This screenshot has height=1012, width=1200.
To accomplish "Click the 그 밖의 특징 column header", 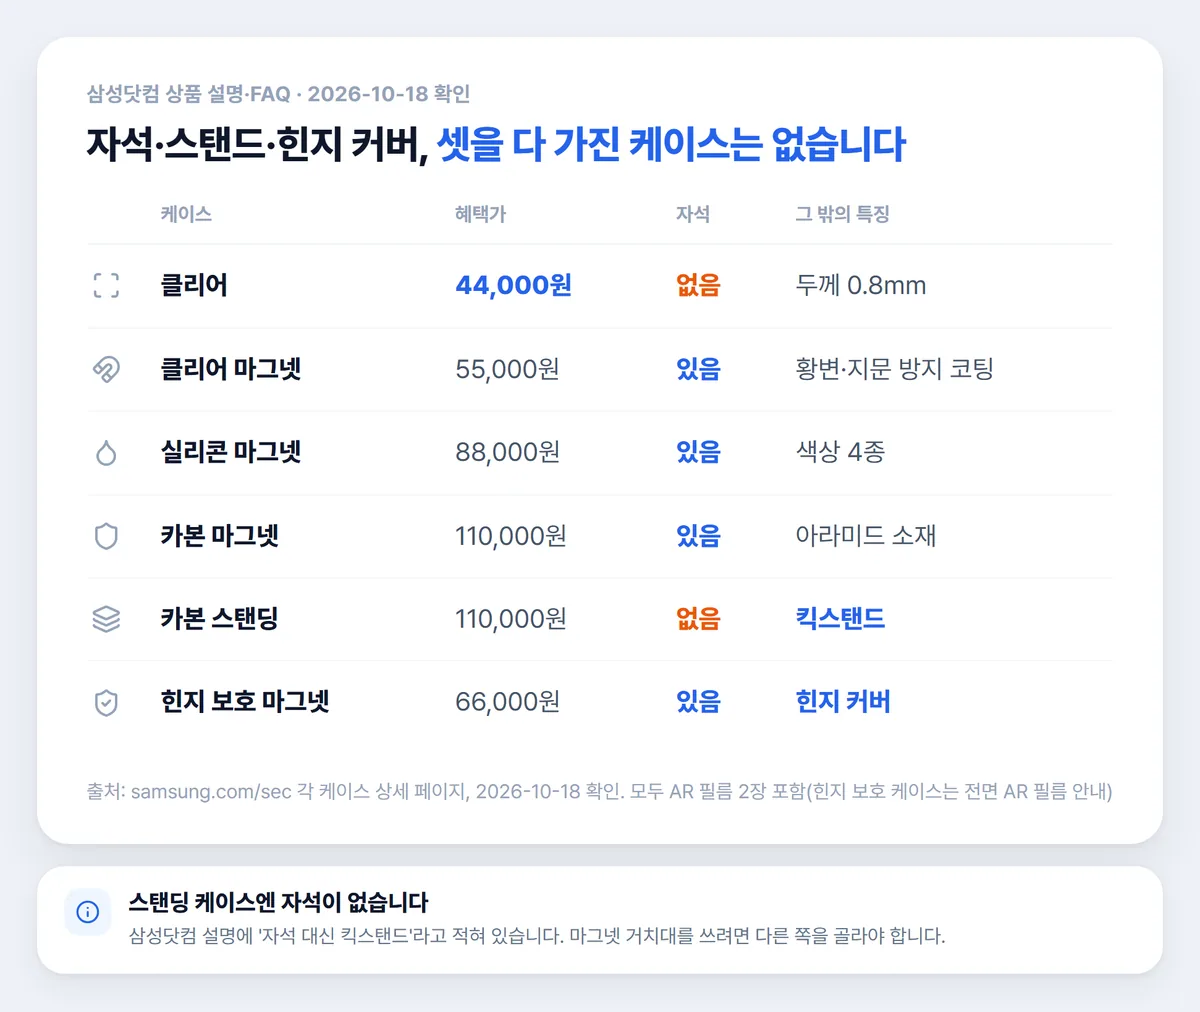I will (x=842, y=214).
